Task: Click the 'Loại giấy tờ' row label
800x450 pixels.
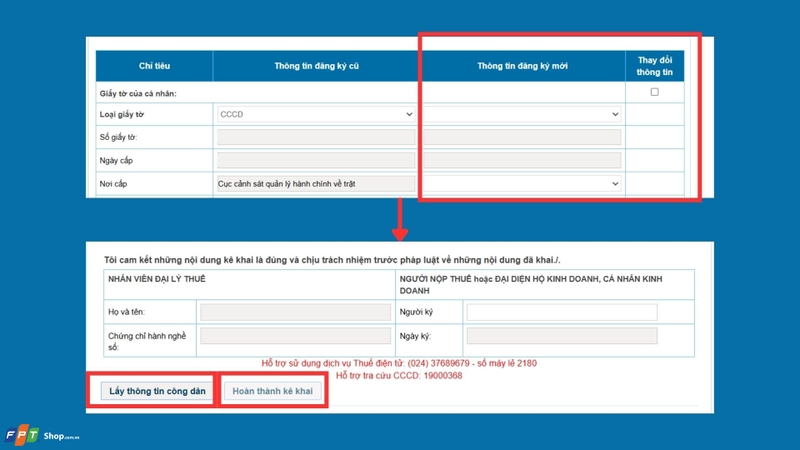Action: [x=121, y=114]
